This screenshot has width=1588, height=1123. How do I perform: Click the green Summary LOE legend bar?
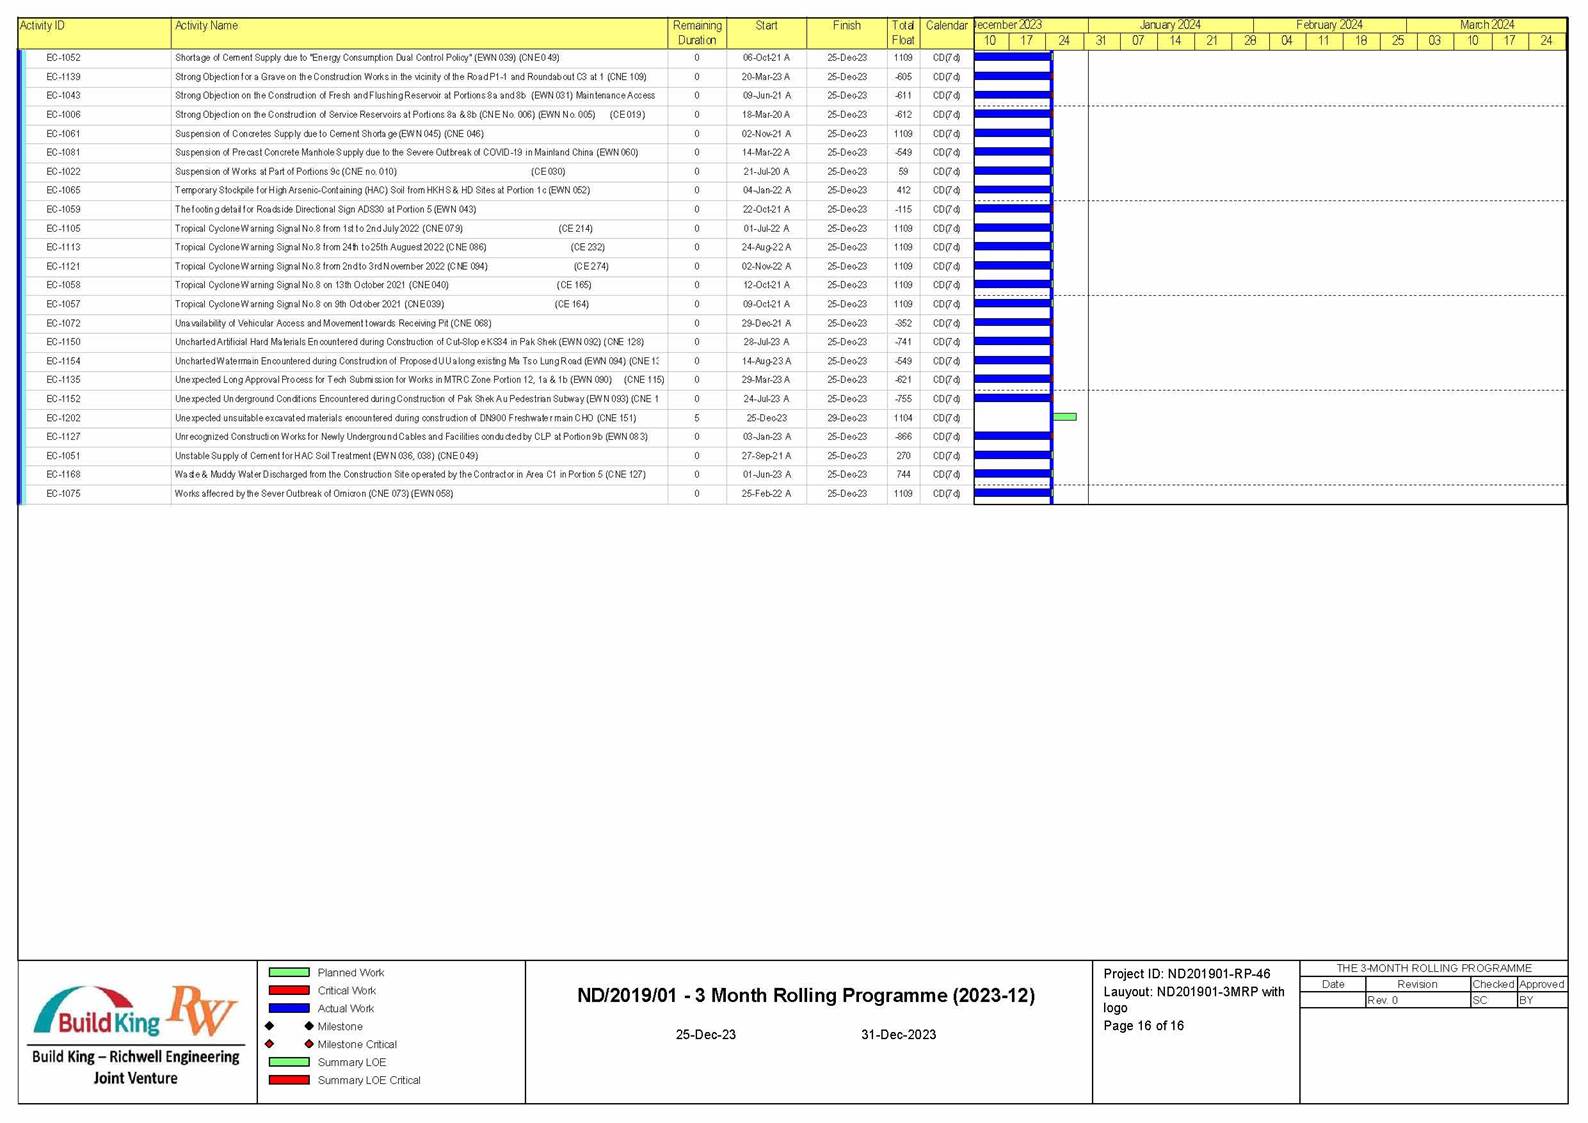[289, 1062]
